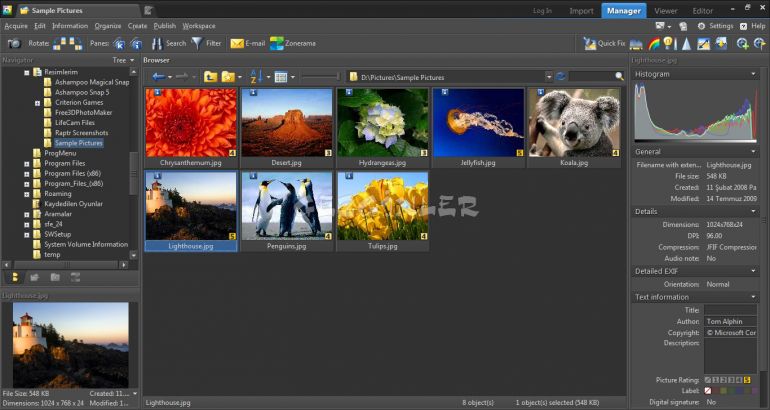770x410 pixels.
Task: Expand the Program Files folder node
Action: 27,164
